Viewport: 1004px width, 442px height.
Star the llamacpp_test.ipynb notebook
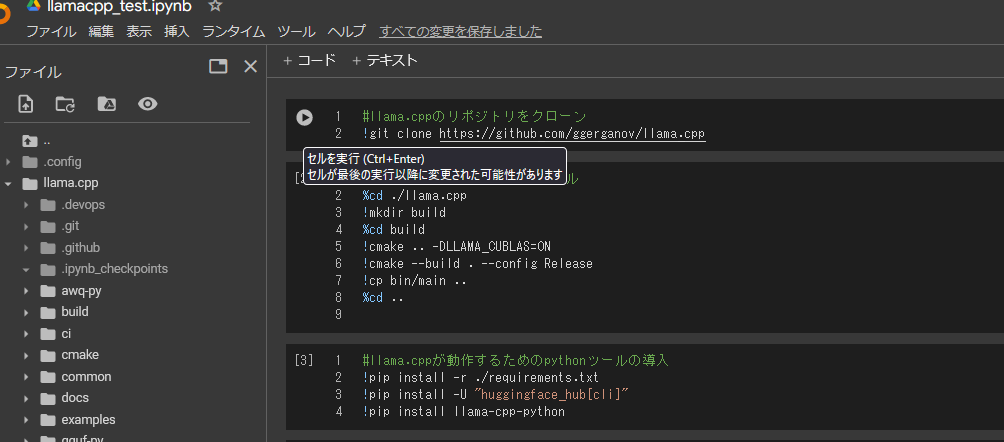[216, 6]
